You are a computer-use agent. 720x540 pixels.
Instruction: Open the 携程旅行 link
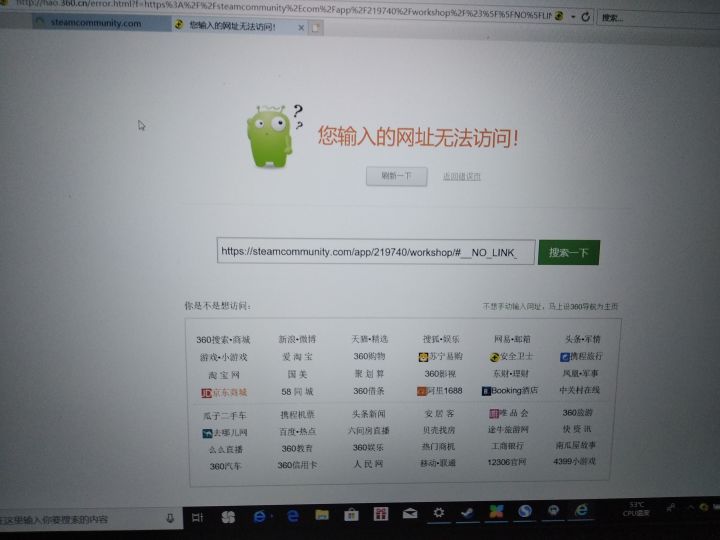(581, 356)
